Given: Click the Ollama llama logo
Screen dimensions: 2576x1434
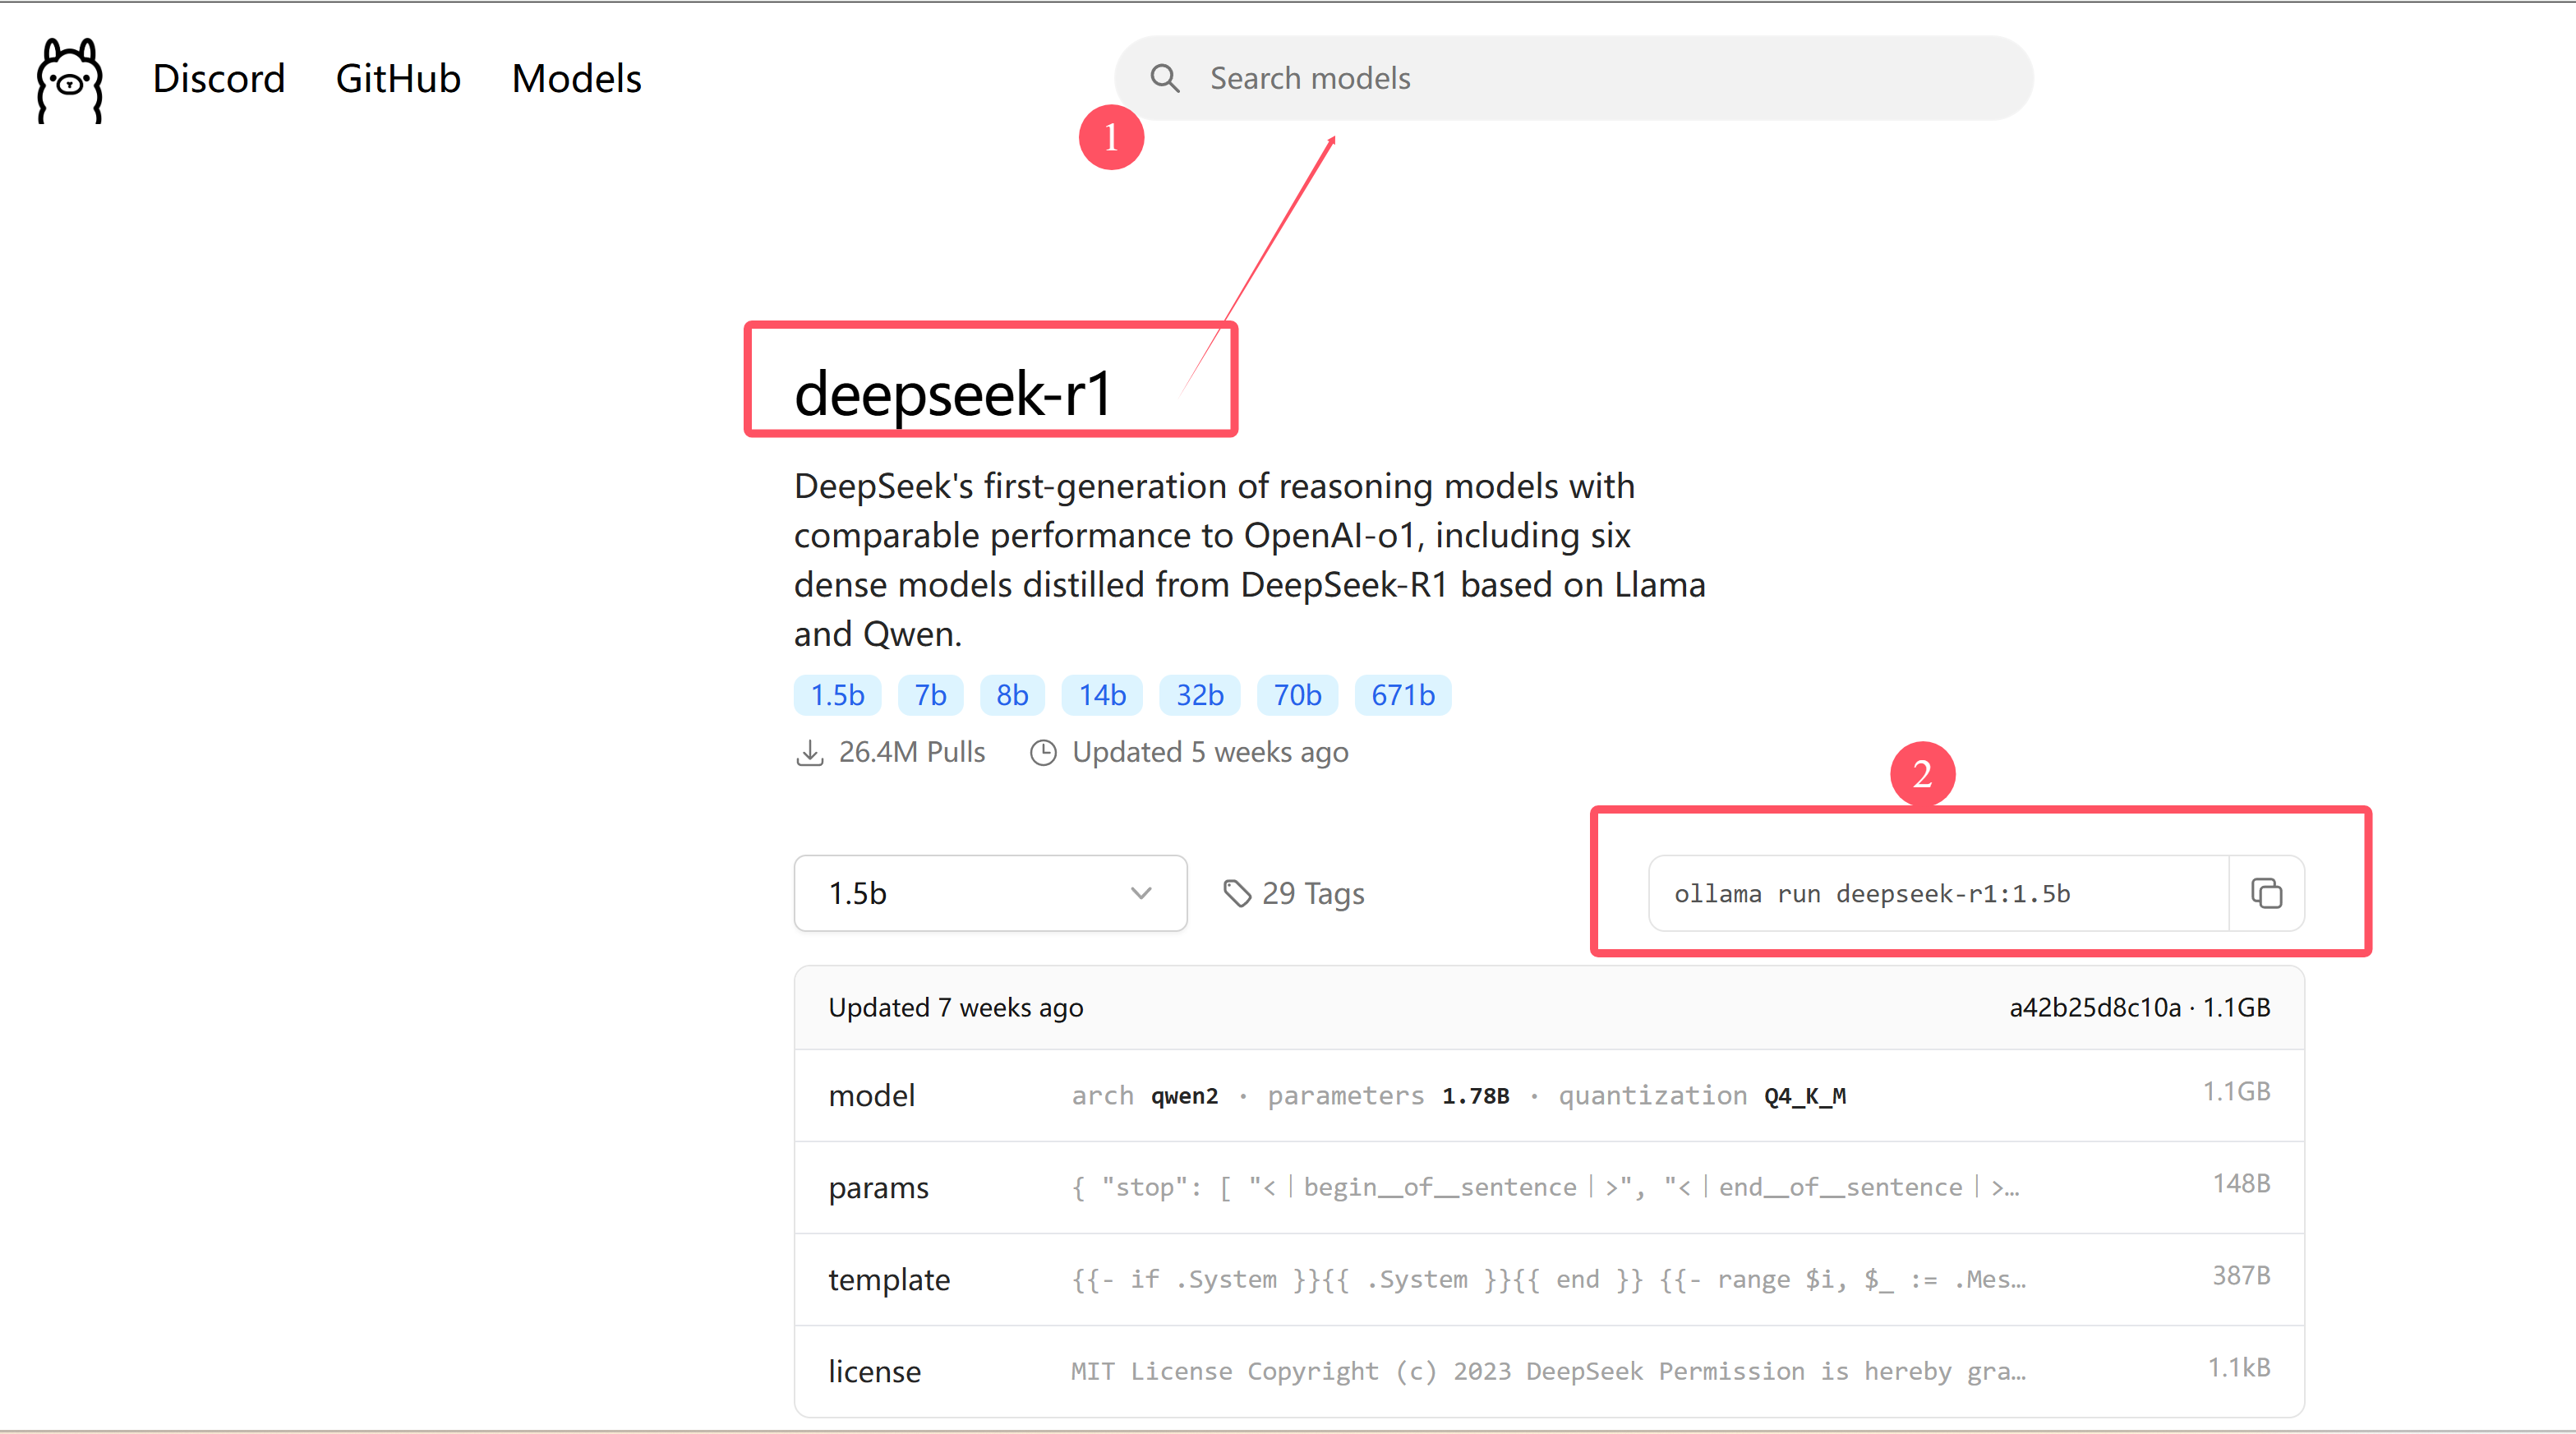Looking at the screenshot, I should [69, 80].
